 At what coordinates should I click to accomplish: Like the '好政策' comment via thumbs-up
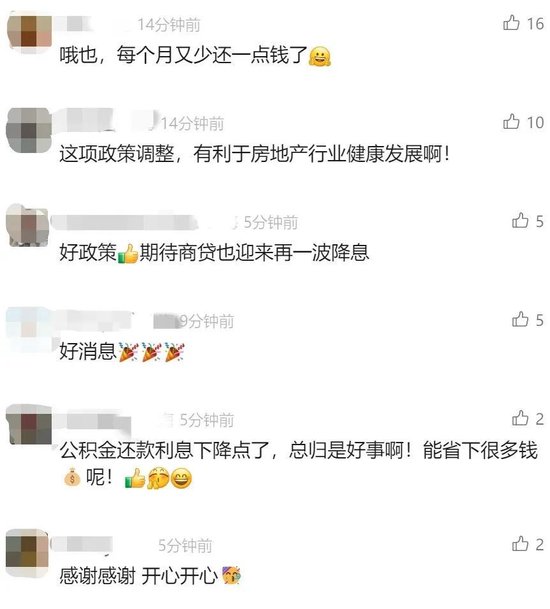click(520, 220)
